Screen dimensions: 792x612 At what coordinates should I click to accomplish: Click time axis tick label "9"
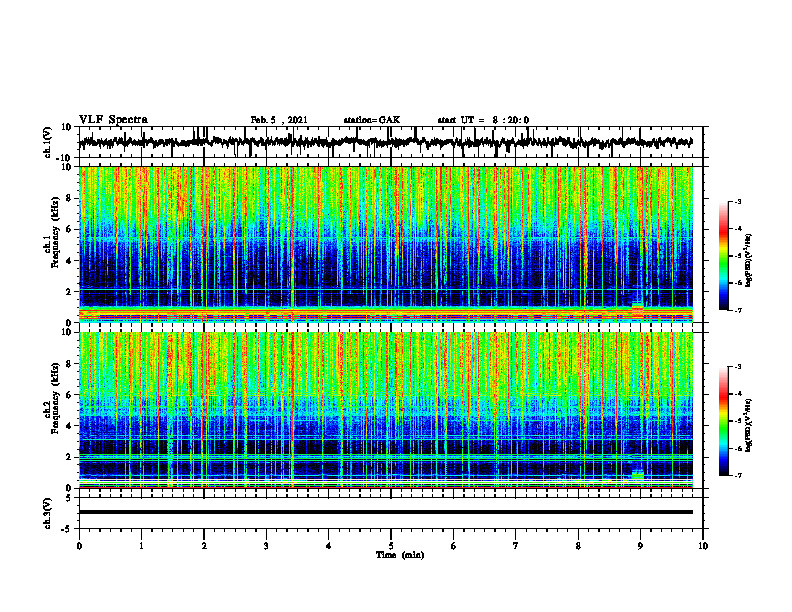pyautogui.click(x=640, y=546)
